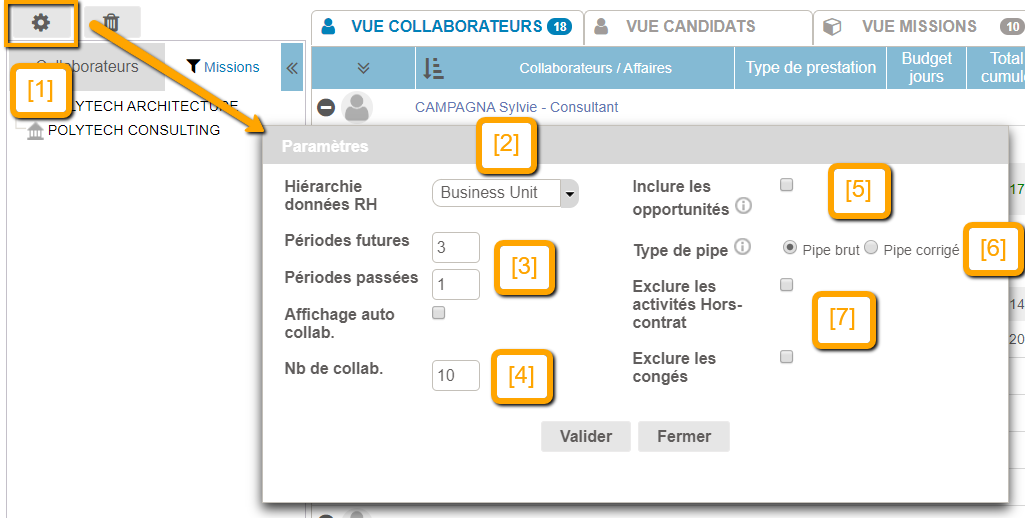Screen dimensions: 1025x518
Task: Click the Valider button
Action: (585, 437)
